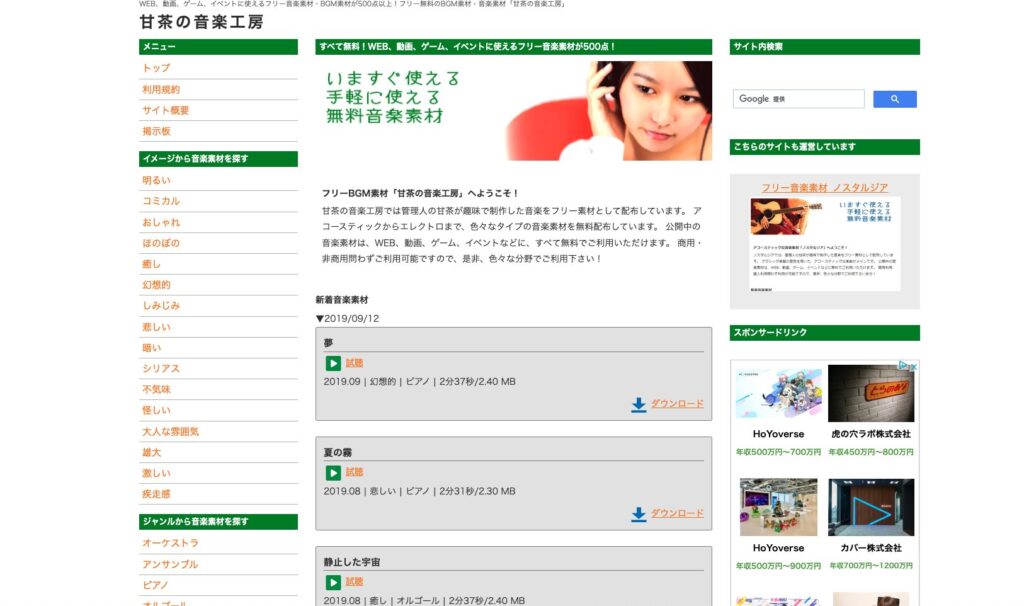Select the 怪しい category
Image resolution: width=1024 pixels, height=606 pixels.
pyautogui.click(x=156, y=410)
